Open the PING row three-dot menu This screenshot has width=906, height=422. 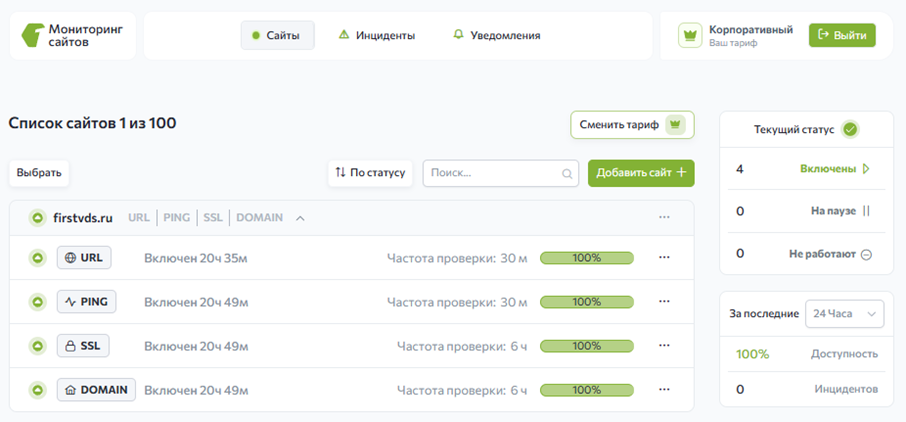664,301
